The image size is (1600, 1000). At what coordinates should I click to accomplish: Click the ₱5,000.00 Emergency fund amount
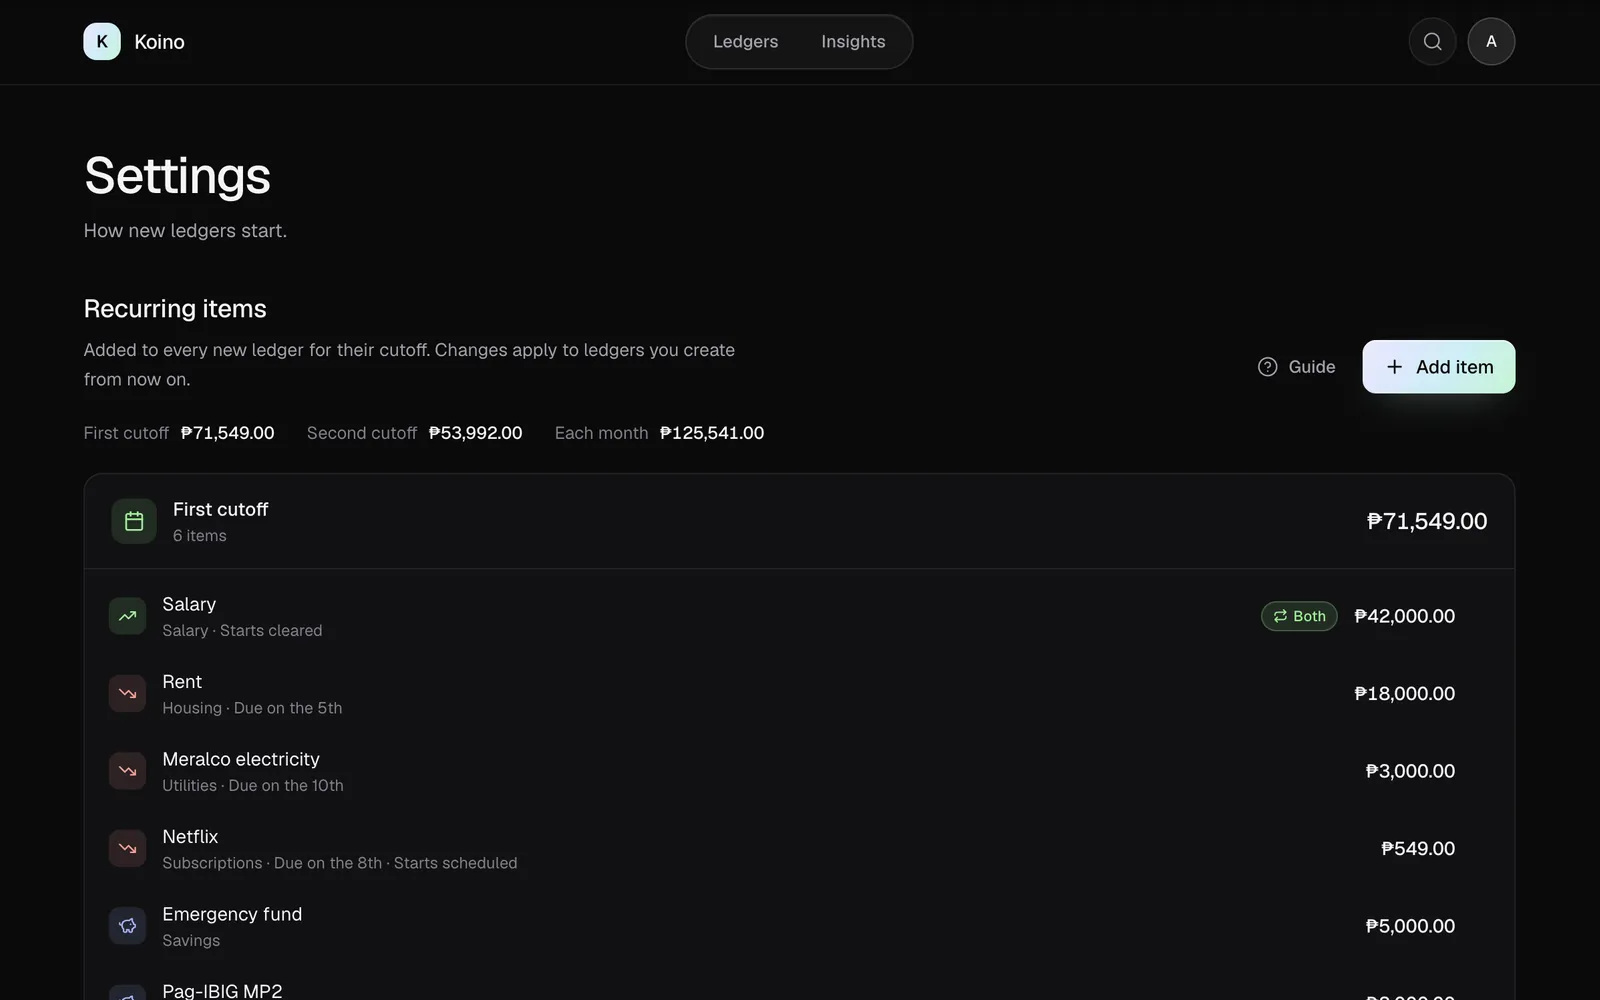1410,926
